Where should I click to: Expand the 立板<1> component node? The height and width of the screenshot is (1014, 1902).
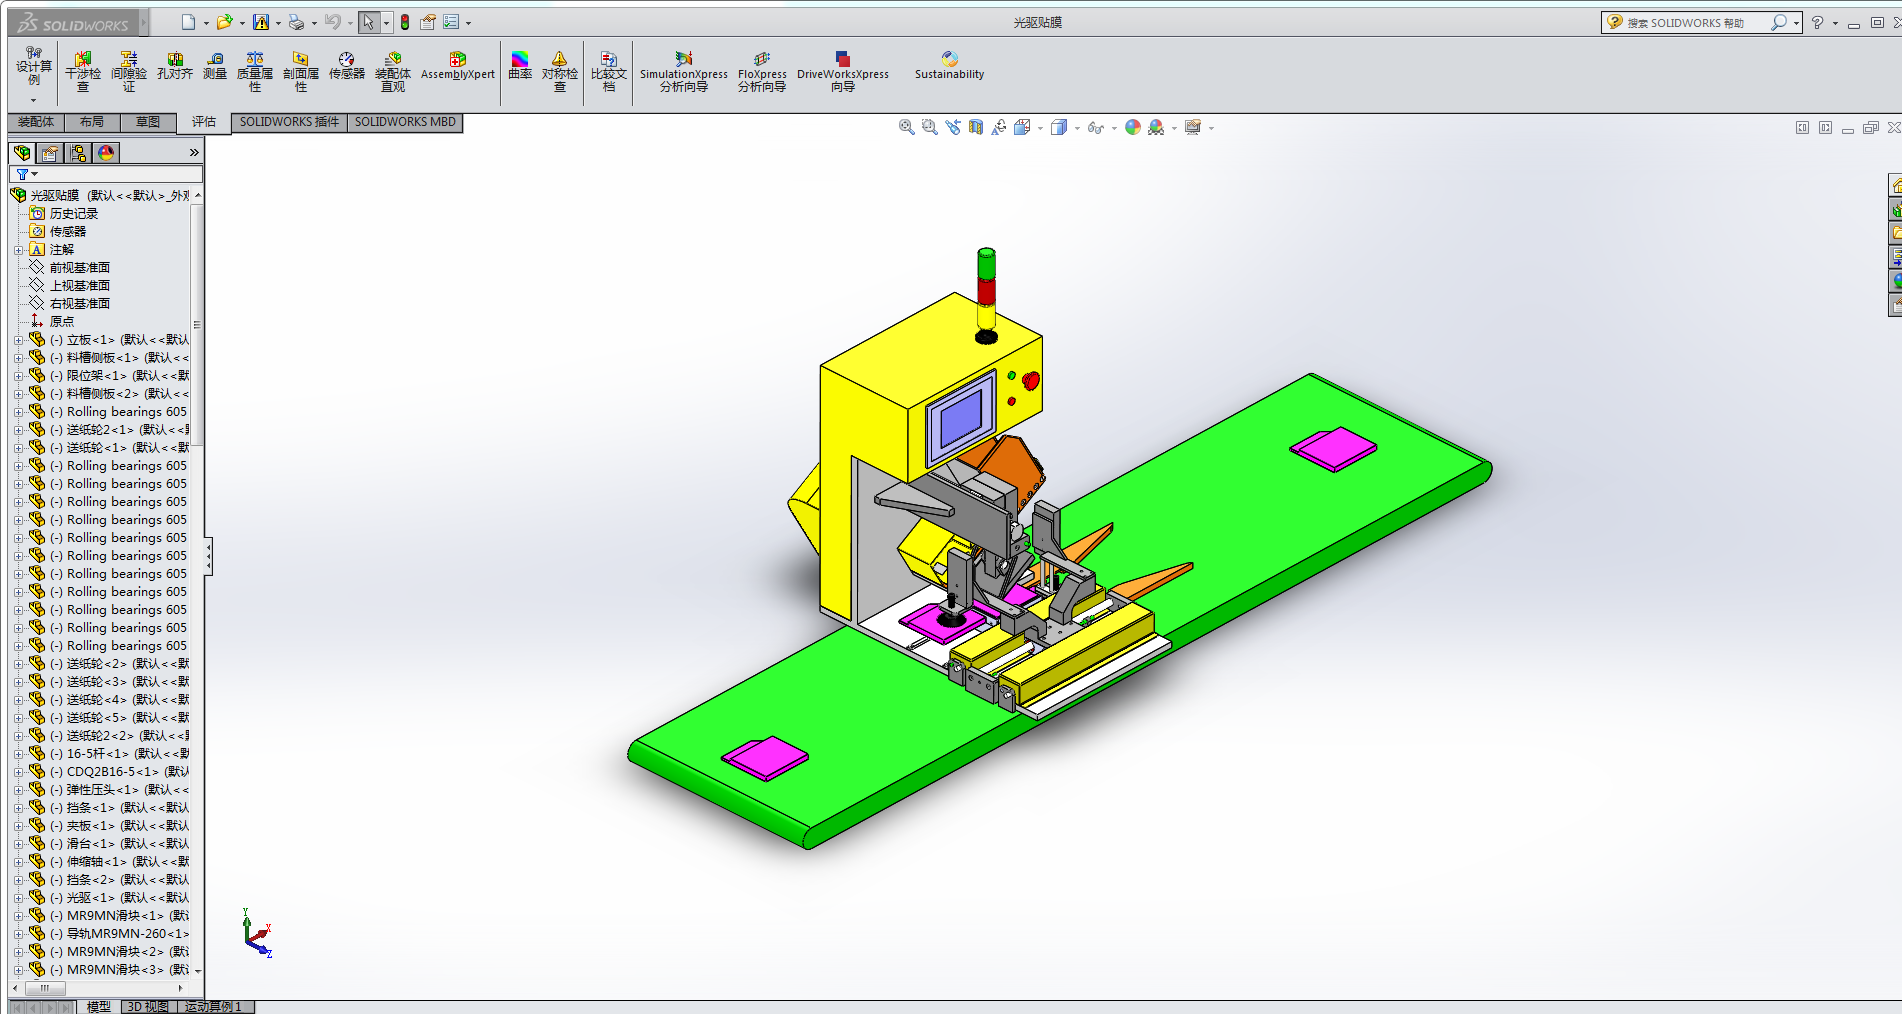[x=18, y=340]
